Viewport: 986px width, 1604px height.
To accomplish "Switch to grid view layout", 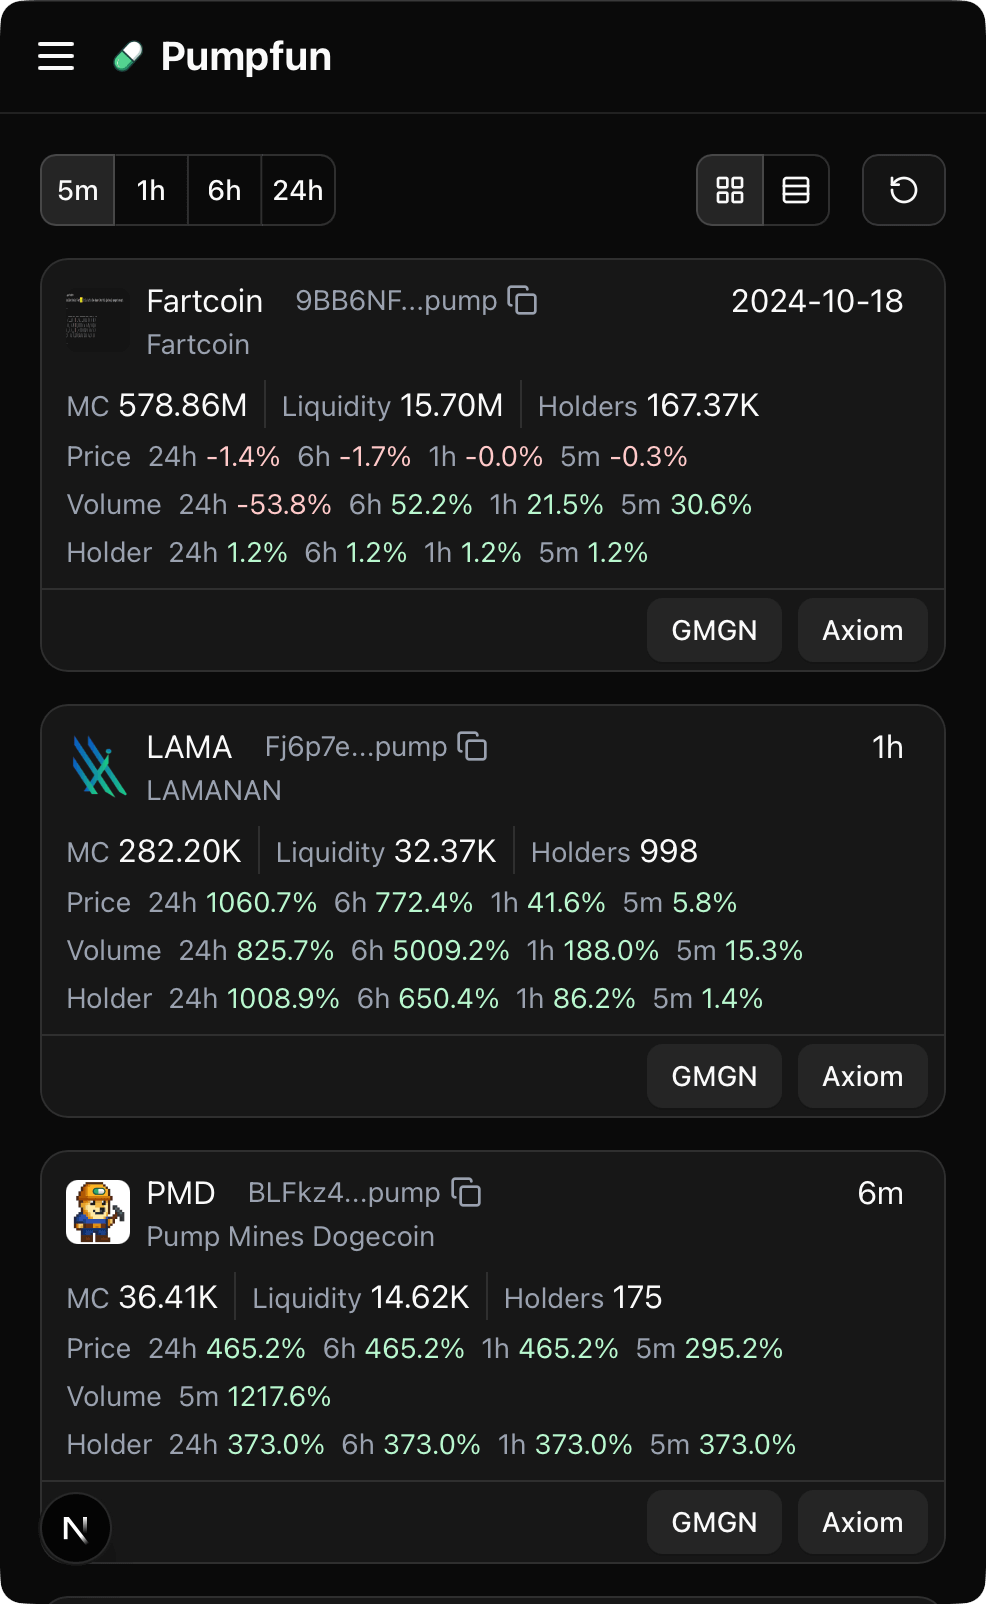I will tap(730, 190).
